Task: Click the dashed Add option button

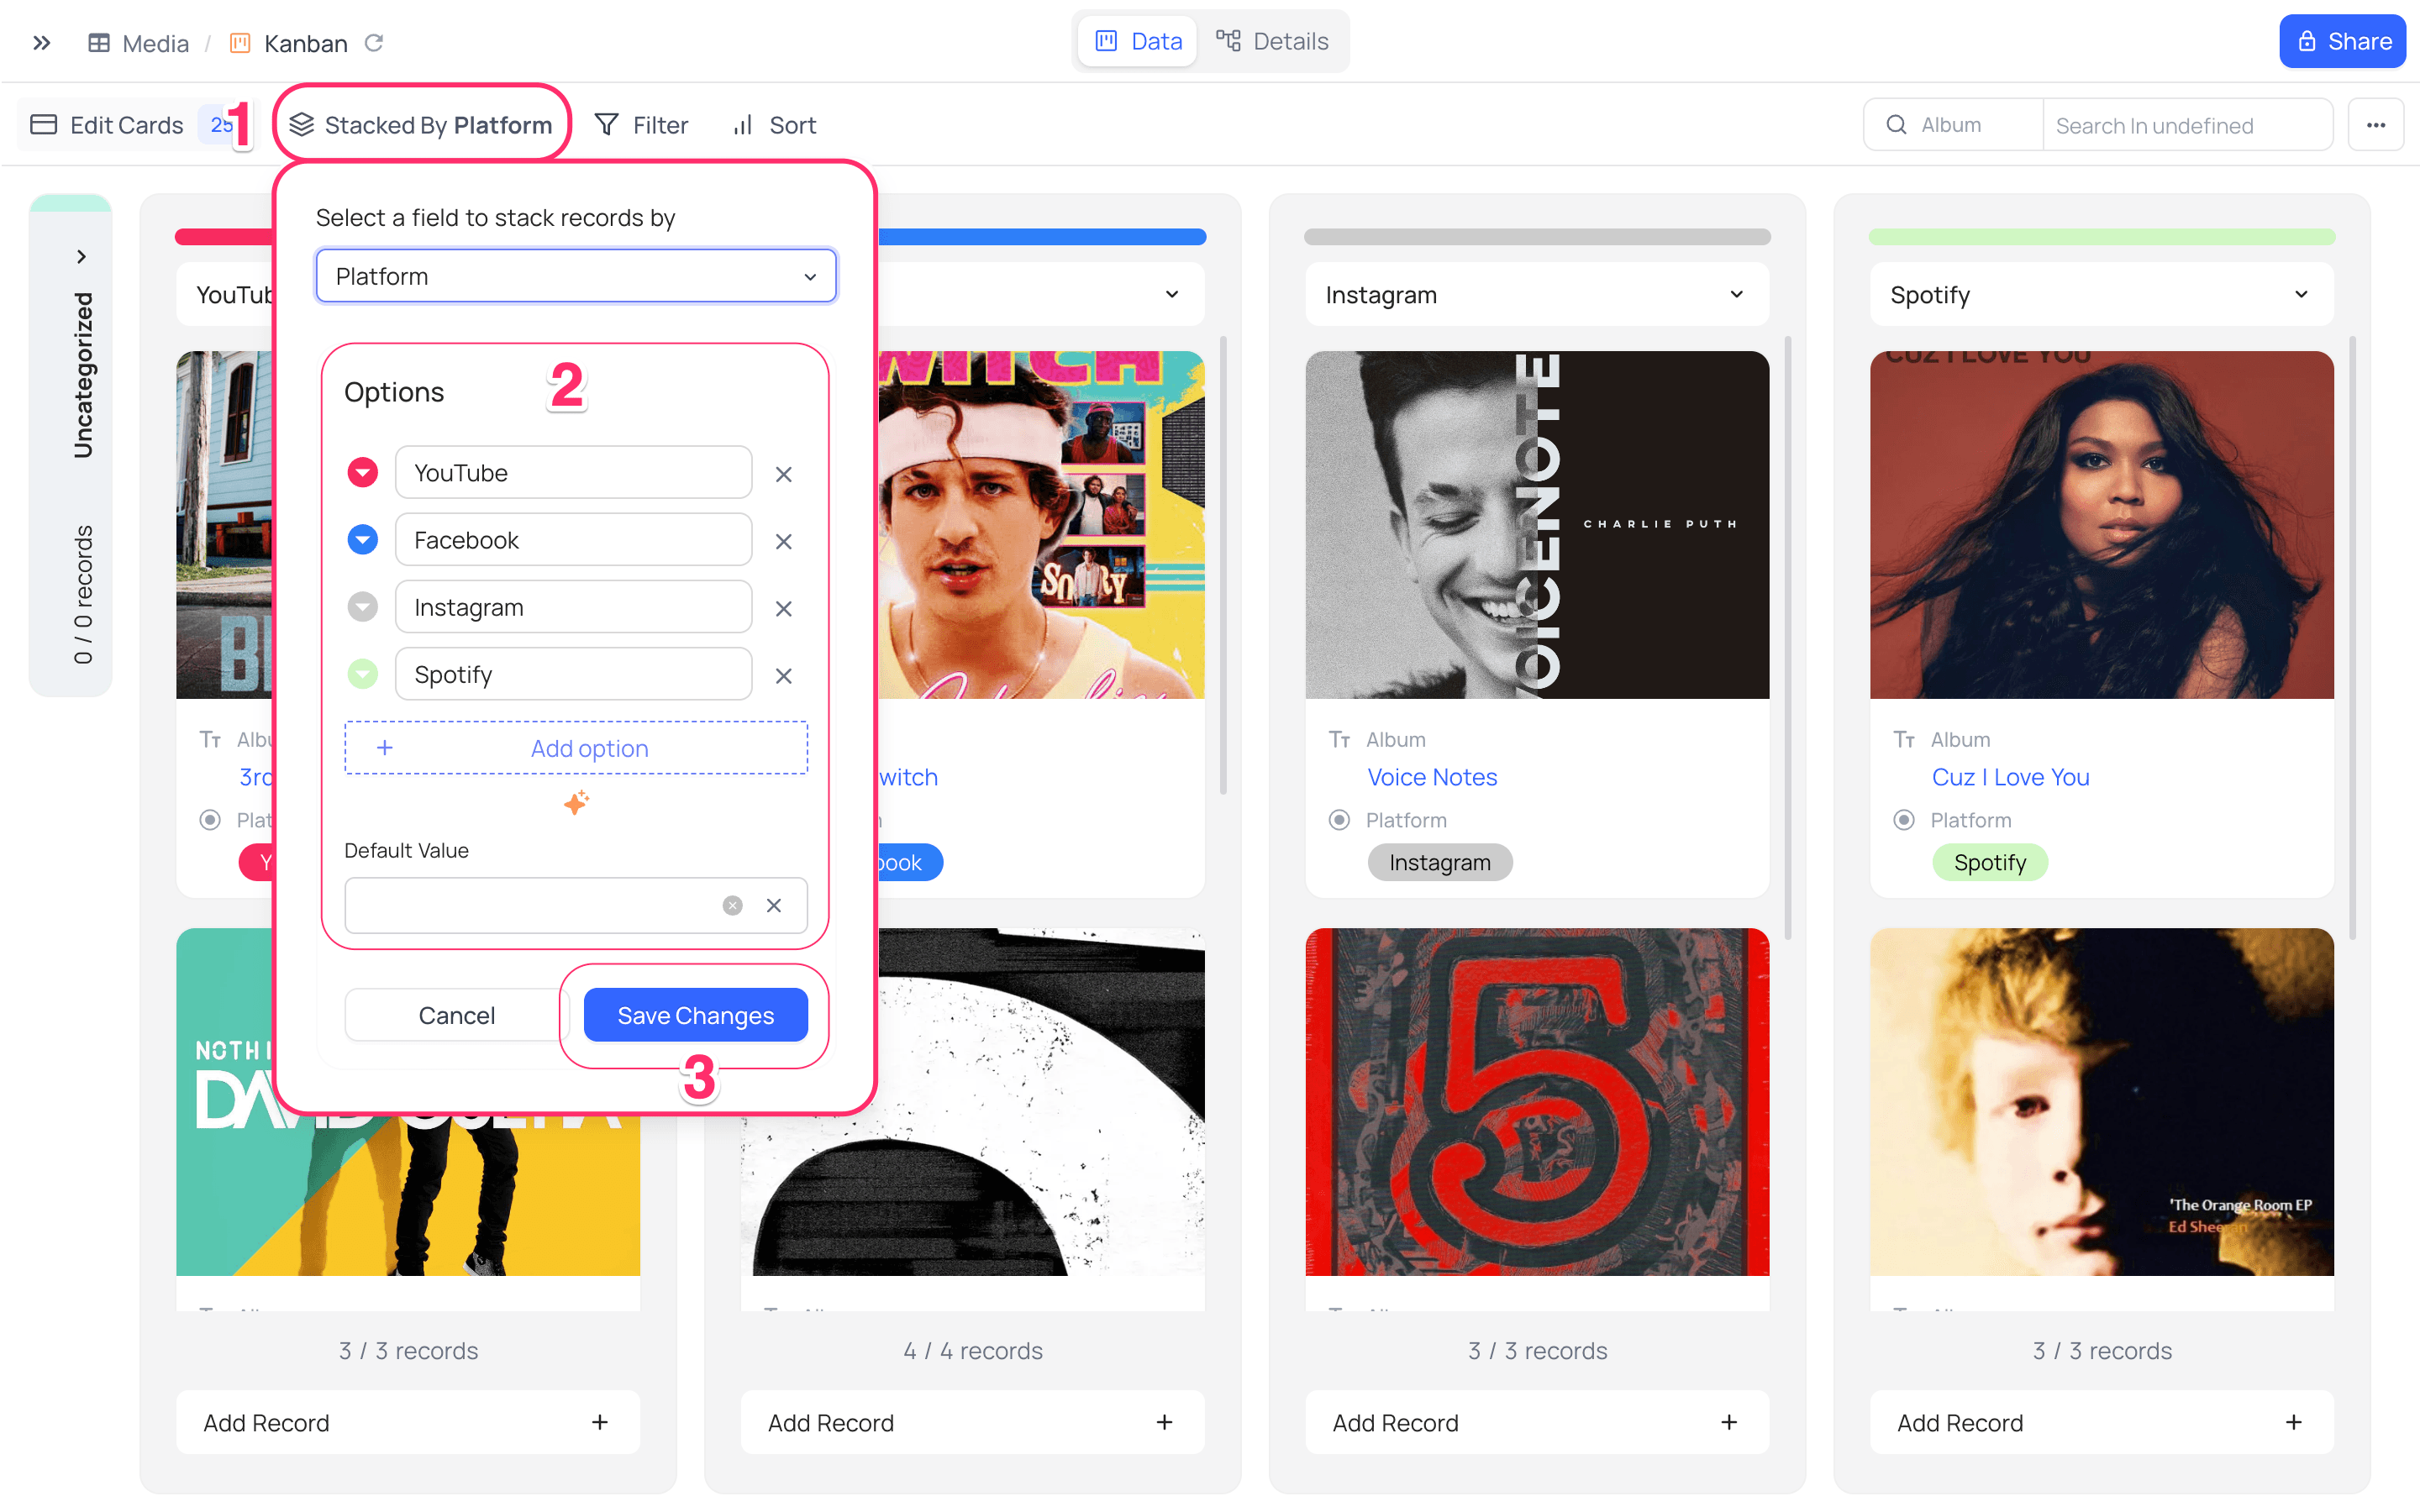Action: [576, 748]
